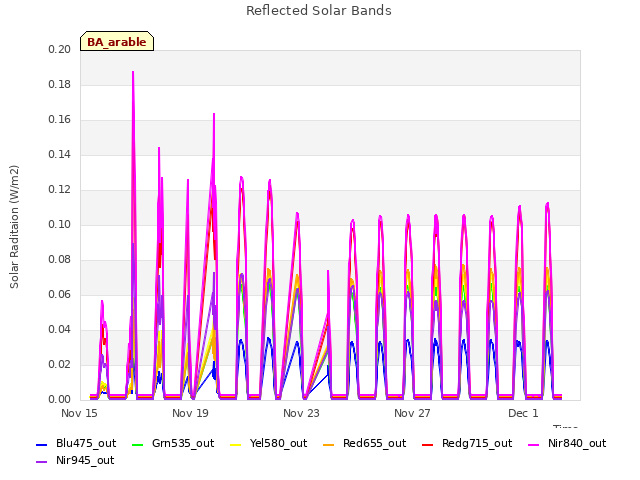Click the red Redg715_out legend color marker
This screenshot has height=480, width=640.
tap(427, 444)
